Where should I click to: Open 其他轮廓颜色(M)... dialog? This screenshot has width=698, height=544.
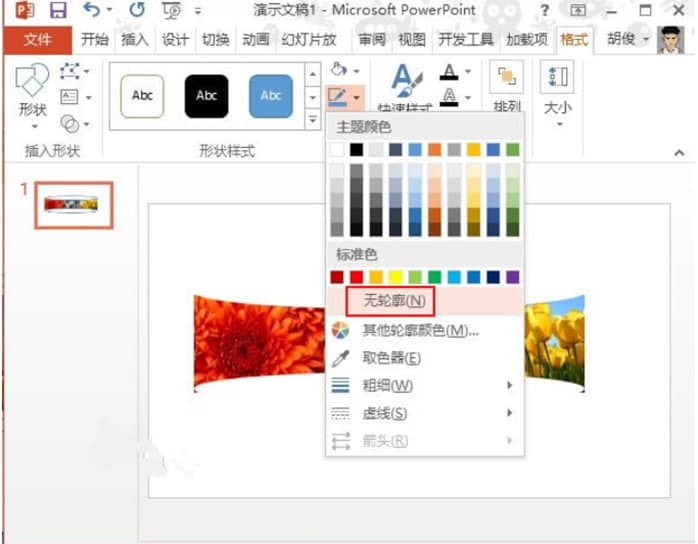[425, 330]
